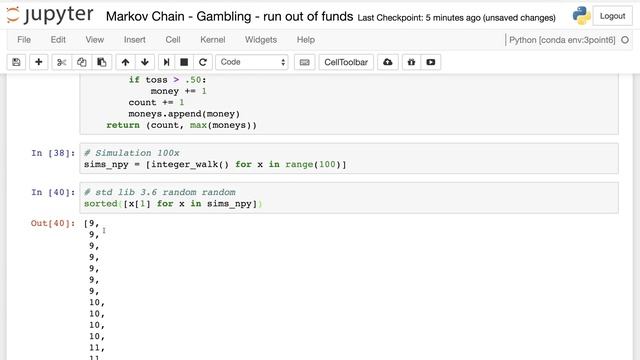Save and checkpoint the notebook

16,62
